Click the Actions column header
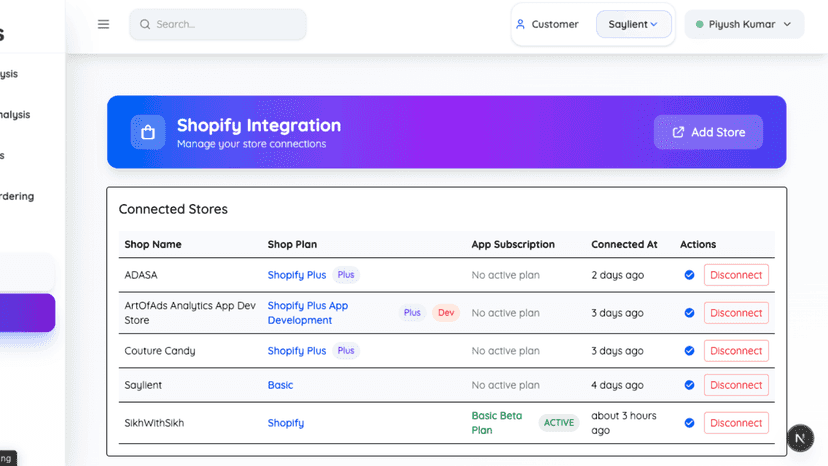 point(698,245)
